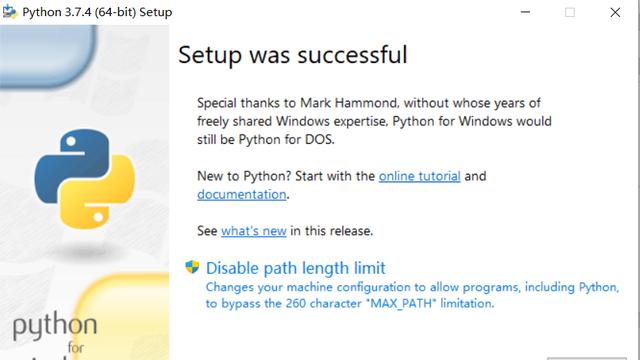
Task: Click the MAX_PATH limitation description text
Action: [x=412, y=295]
